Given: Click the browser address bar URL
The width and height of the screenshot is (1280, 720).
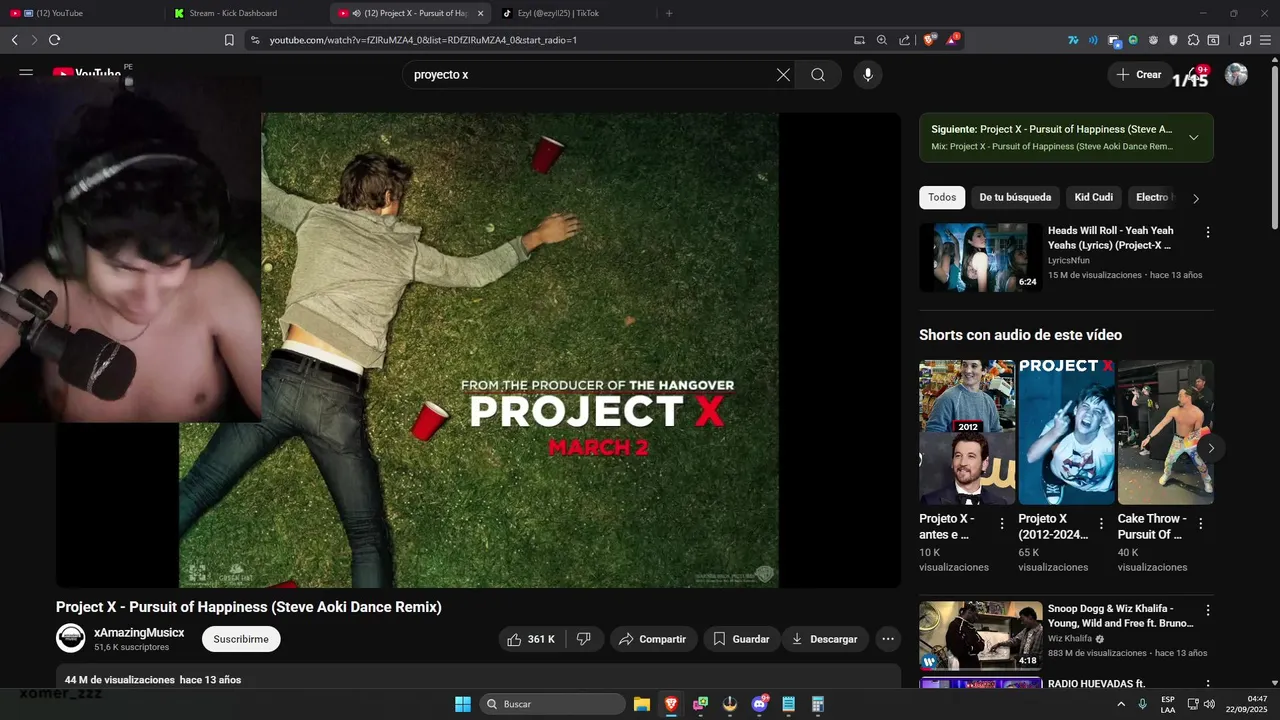Looking at the screenshot, I should coord(423,40).
